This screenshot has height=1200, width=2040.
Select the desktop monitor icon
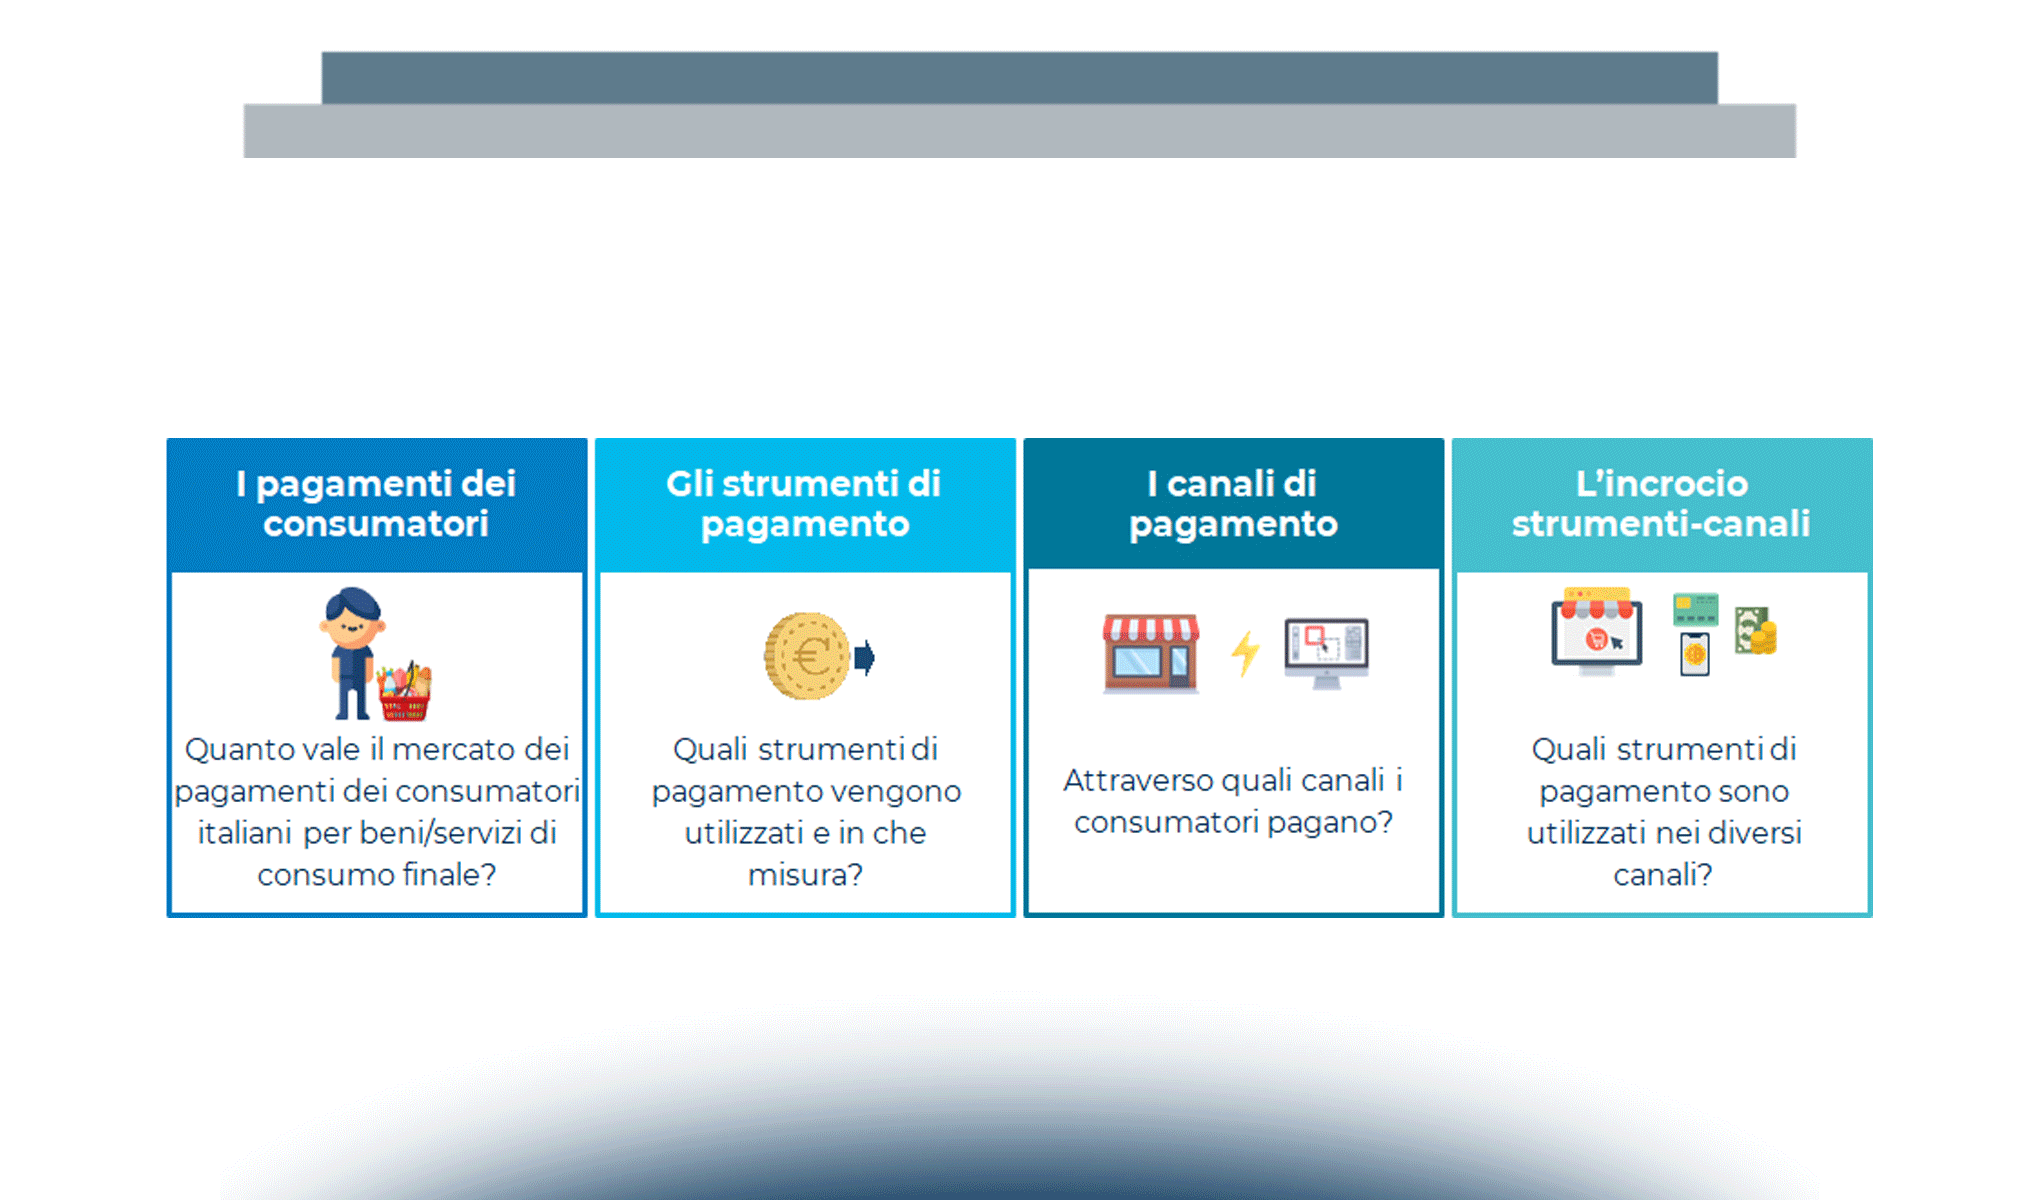click(1327, 655)
